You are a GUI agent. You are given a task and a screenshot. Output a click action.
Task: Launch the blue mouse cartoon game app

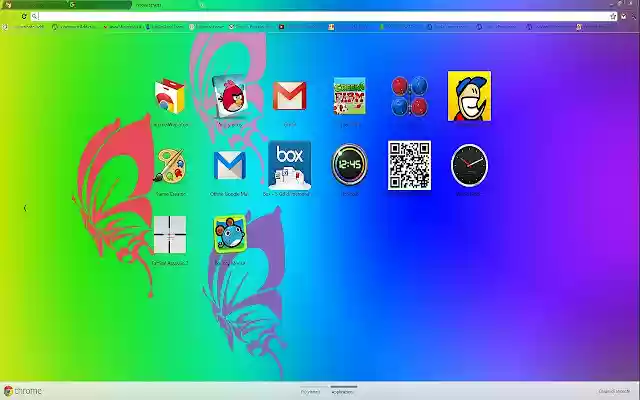click(x=230, y=234)
